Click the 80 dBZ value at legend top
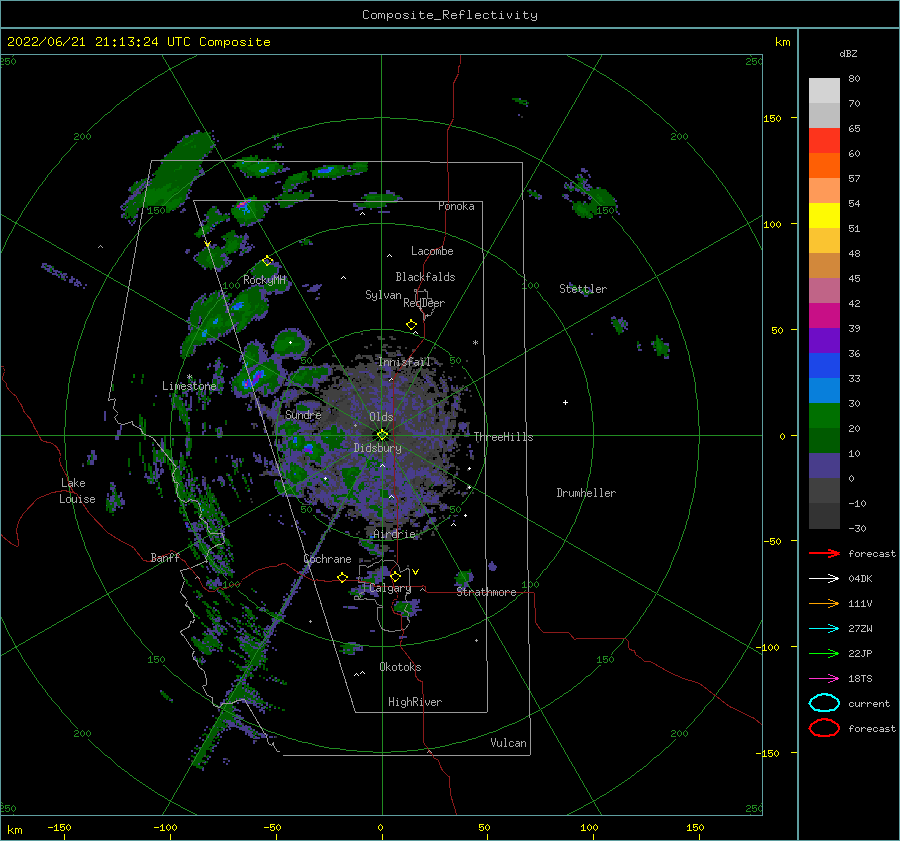The image size is (900, 841). pyautogui.click(x=854, y=79)
